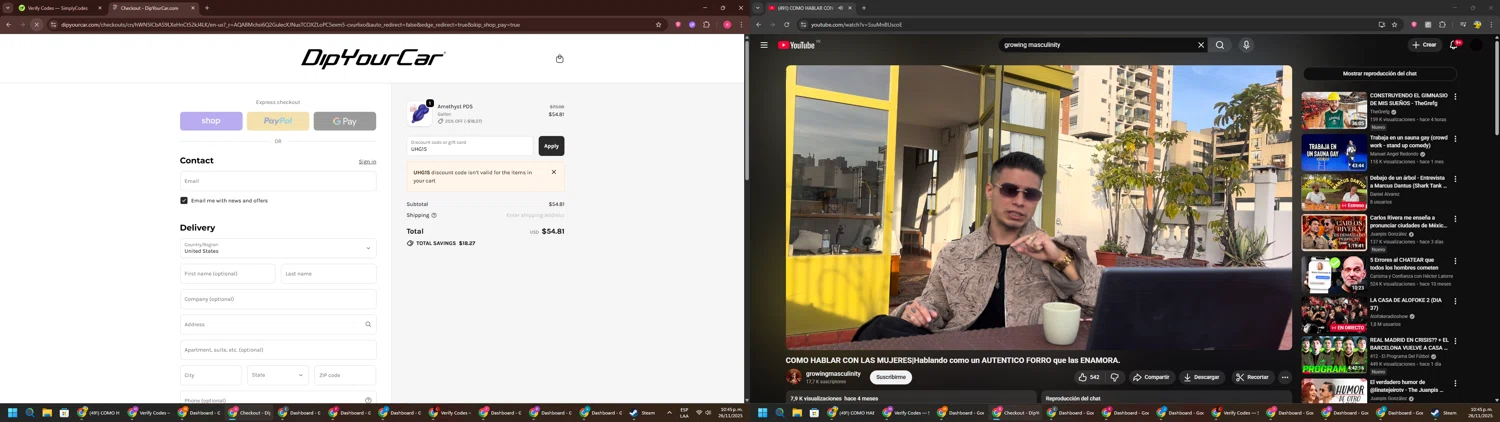
Task: Uncheck Email me with news and offers
Action: 184,200
